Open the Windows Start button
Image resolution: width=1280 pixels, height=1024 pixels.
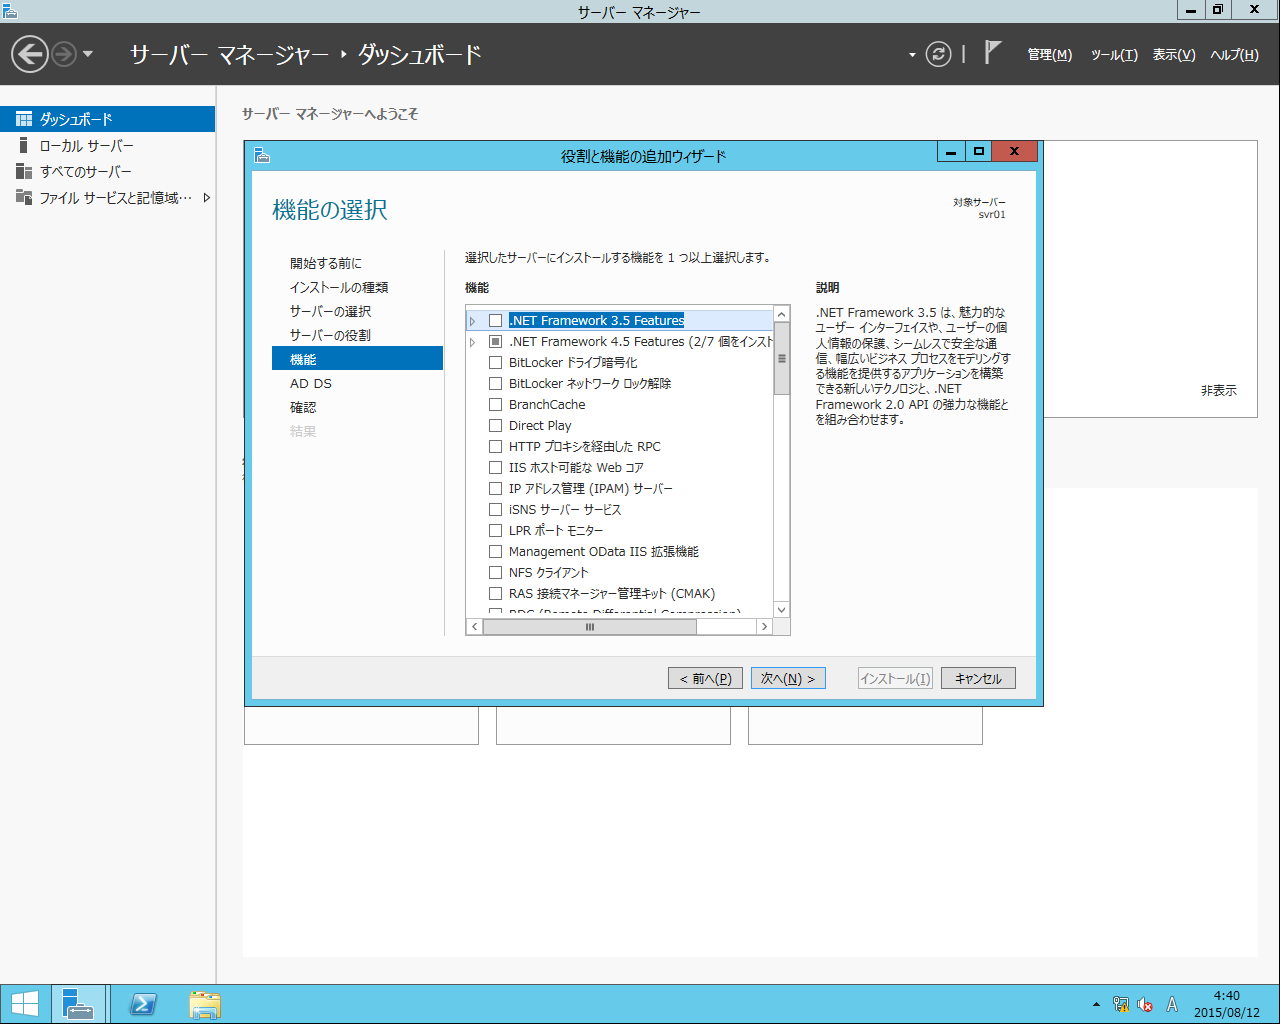coord(25,1004)
